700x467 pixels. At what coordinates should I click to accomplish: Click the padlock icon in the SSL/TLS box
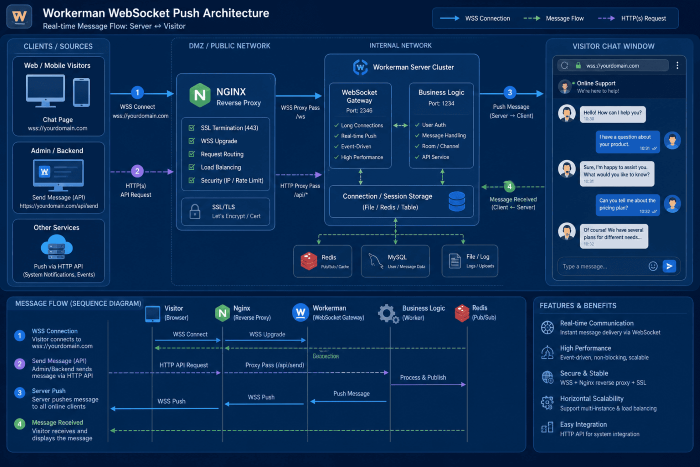[x=195, y=211]
